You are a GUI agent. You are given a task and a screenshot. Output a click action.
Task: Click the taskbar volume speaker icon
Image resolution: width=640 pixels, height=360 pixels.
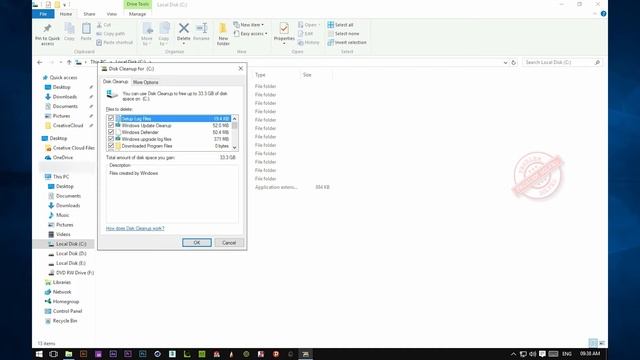point(533,354)
